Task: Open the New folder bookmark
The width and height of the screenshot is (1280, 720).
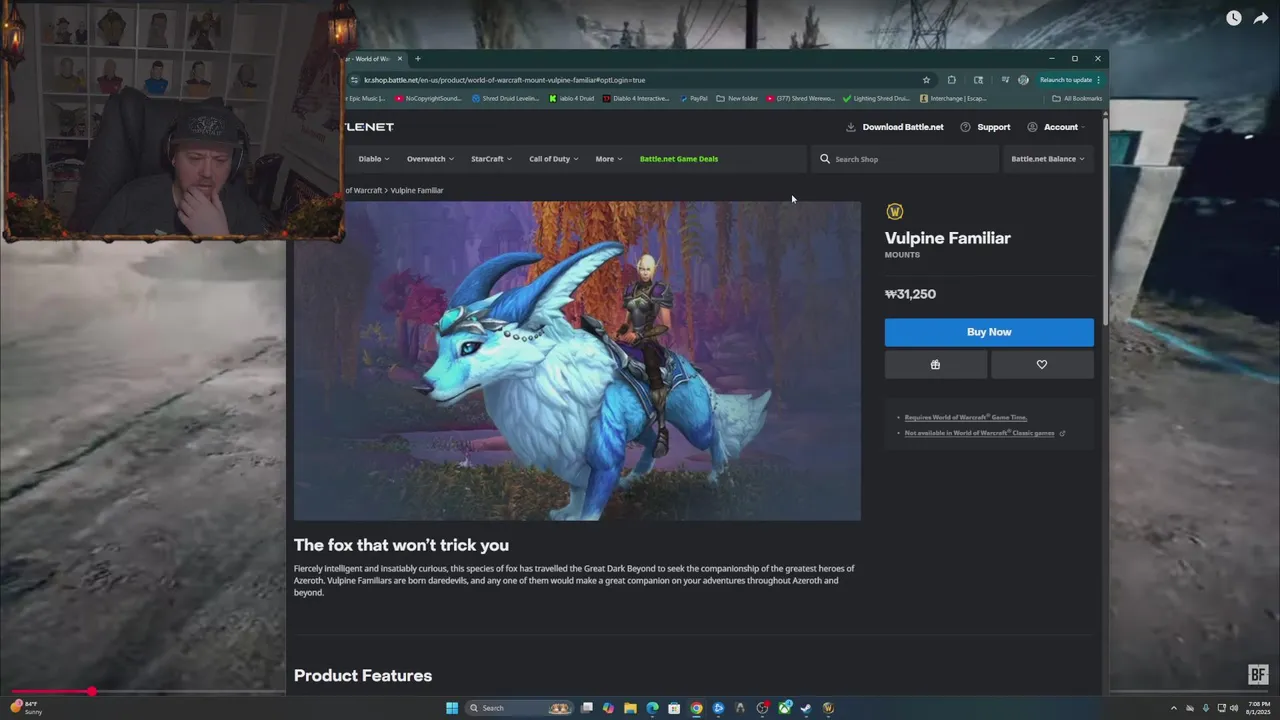Action: tap(736, 99)
